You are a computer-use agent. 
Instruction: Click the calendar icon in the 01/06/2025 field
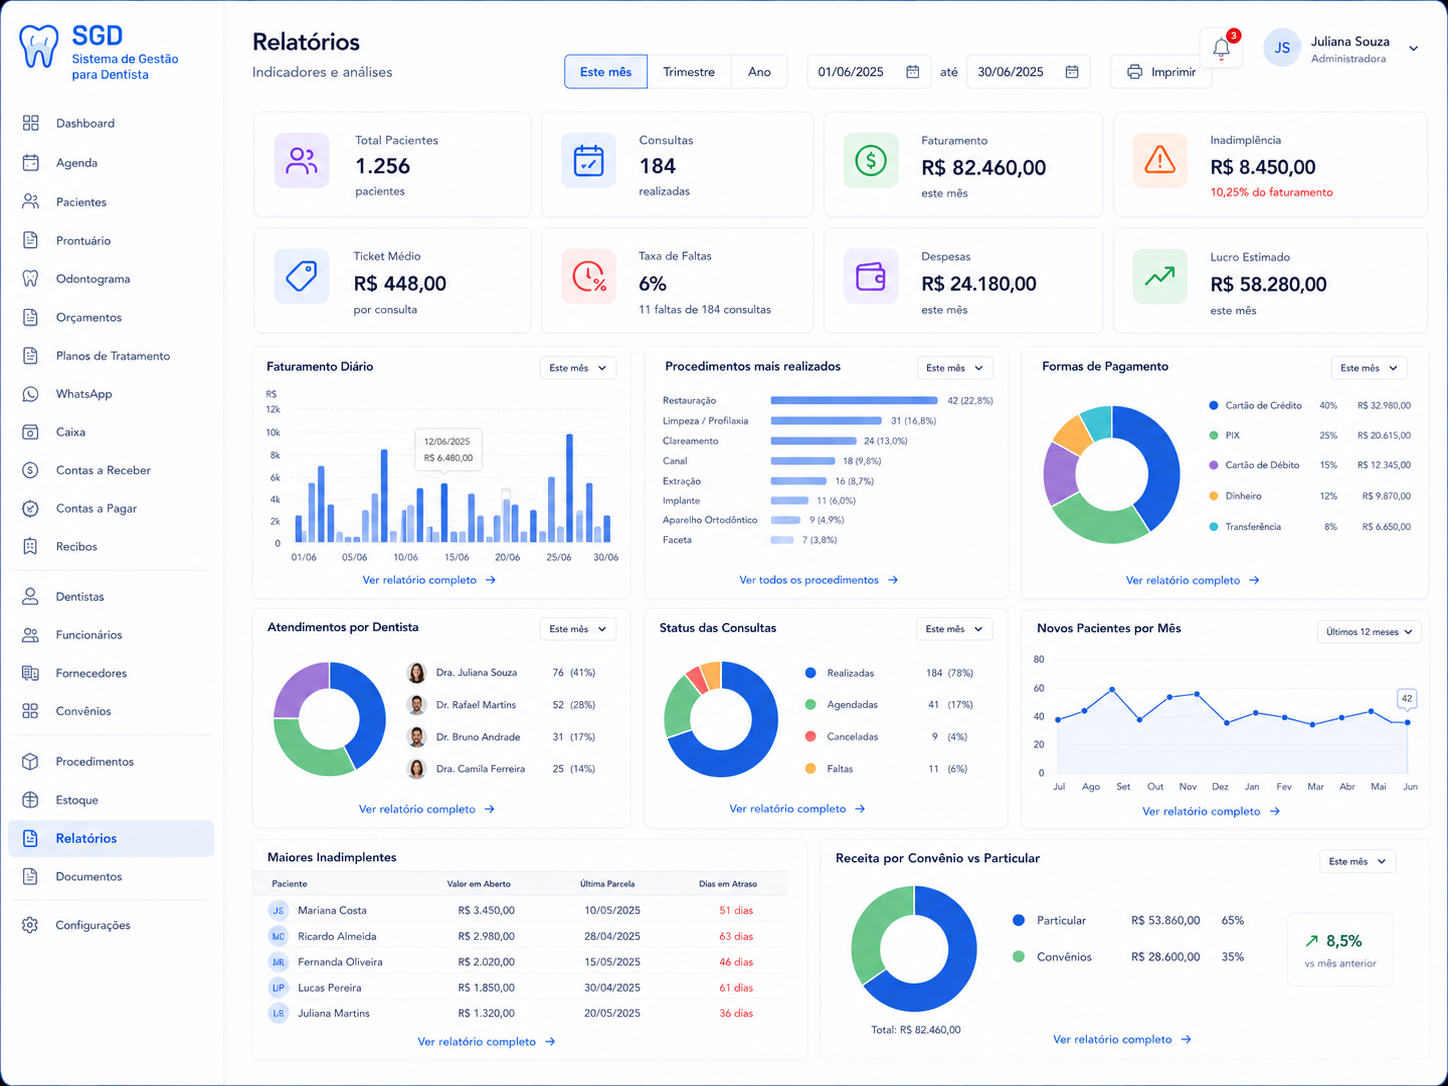913,72
